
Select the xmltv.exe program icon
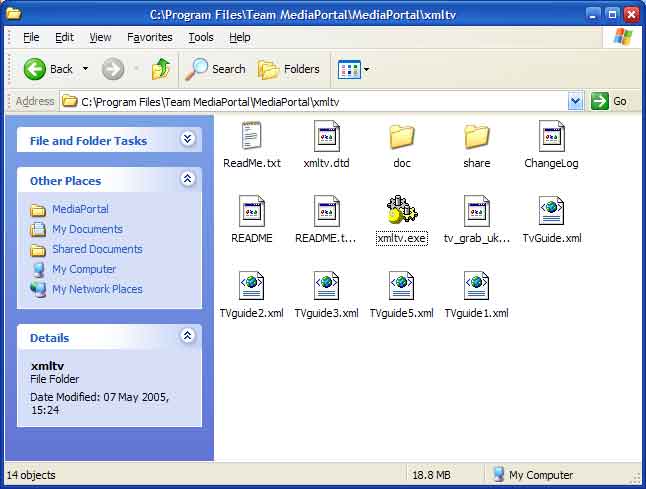click(x=402, y=210)
